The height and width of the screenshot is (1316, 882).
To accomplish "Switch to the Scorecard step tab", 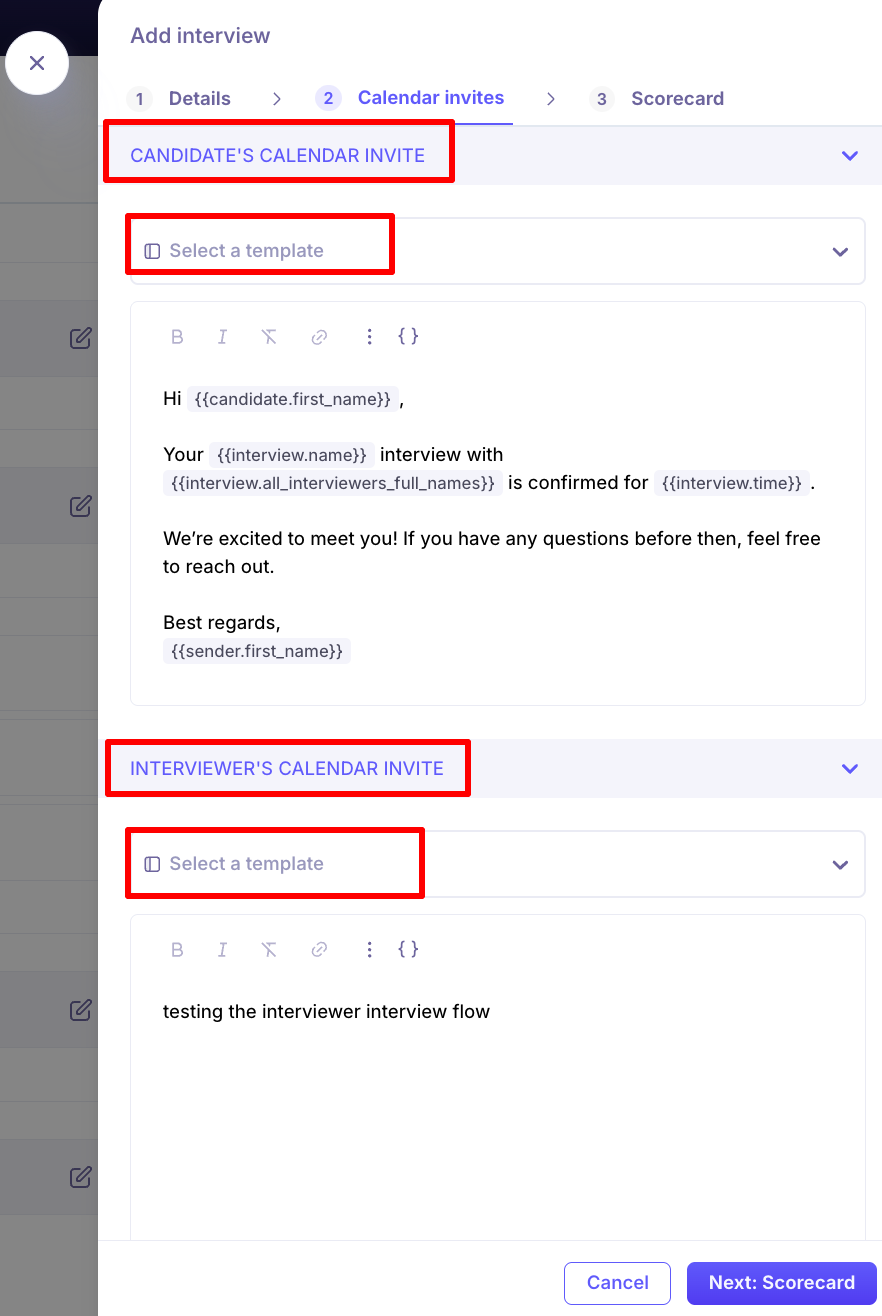I will pos(676,99).
